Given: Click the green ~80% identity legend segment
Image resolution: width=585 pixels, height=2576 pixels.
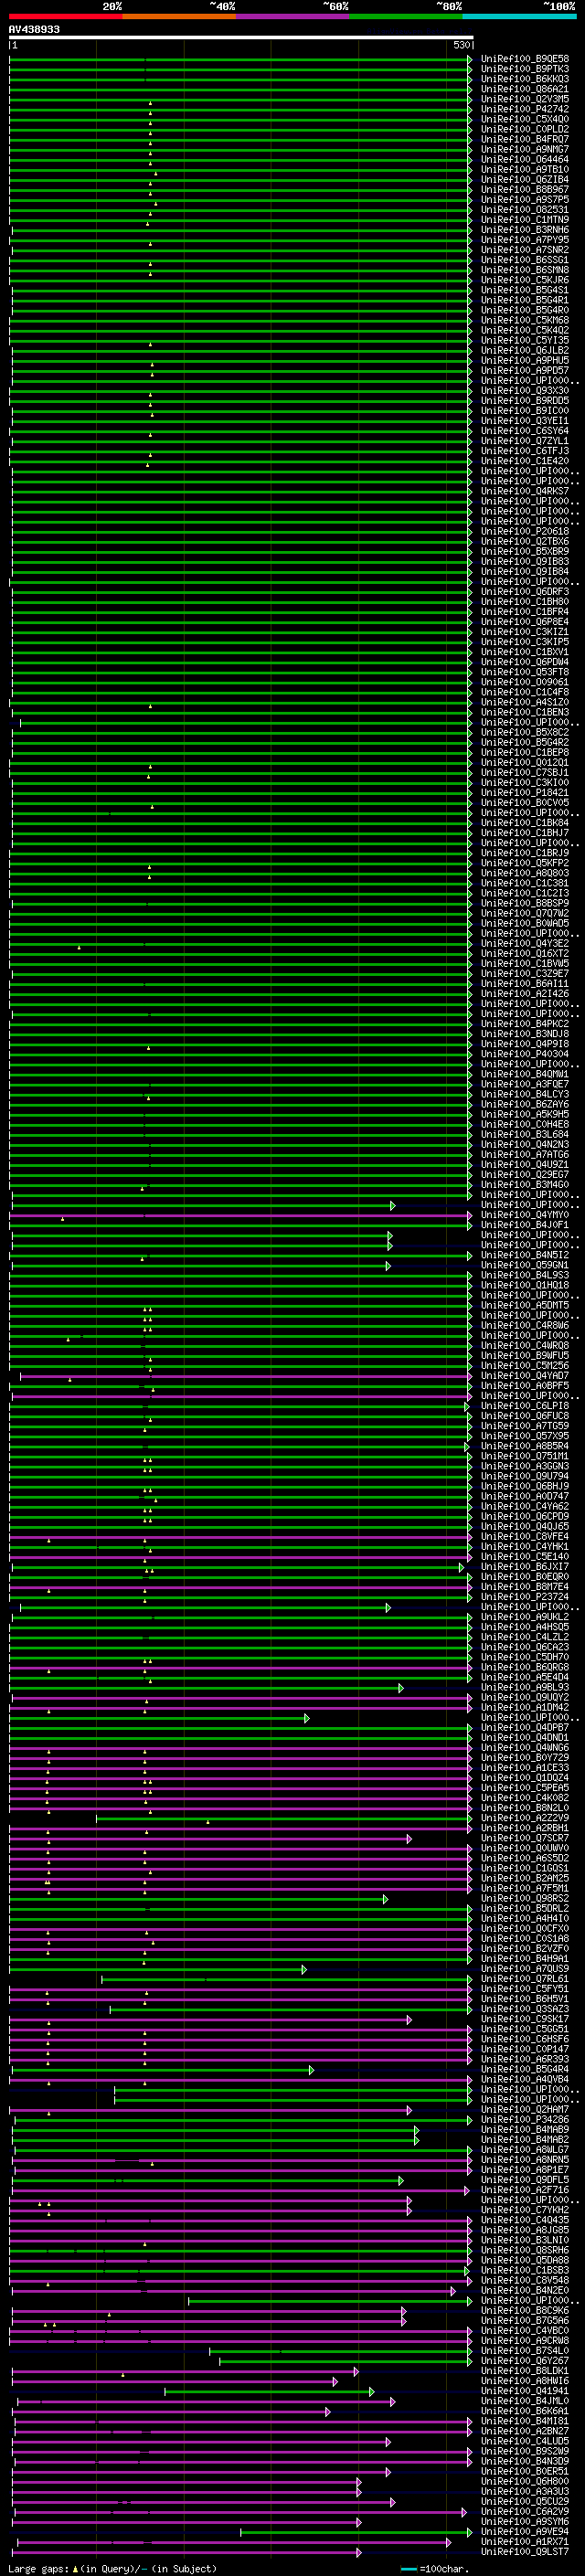Looking at the screenshot, I should pos(406,16).
